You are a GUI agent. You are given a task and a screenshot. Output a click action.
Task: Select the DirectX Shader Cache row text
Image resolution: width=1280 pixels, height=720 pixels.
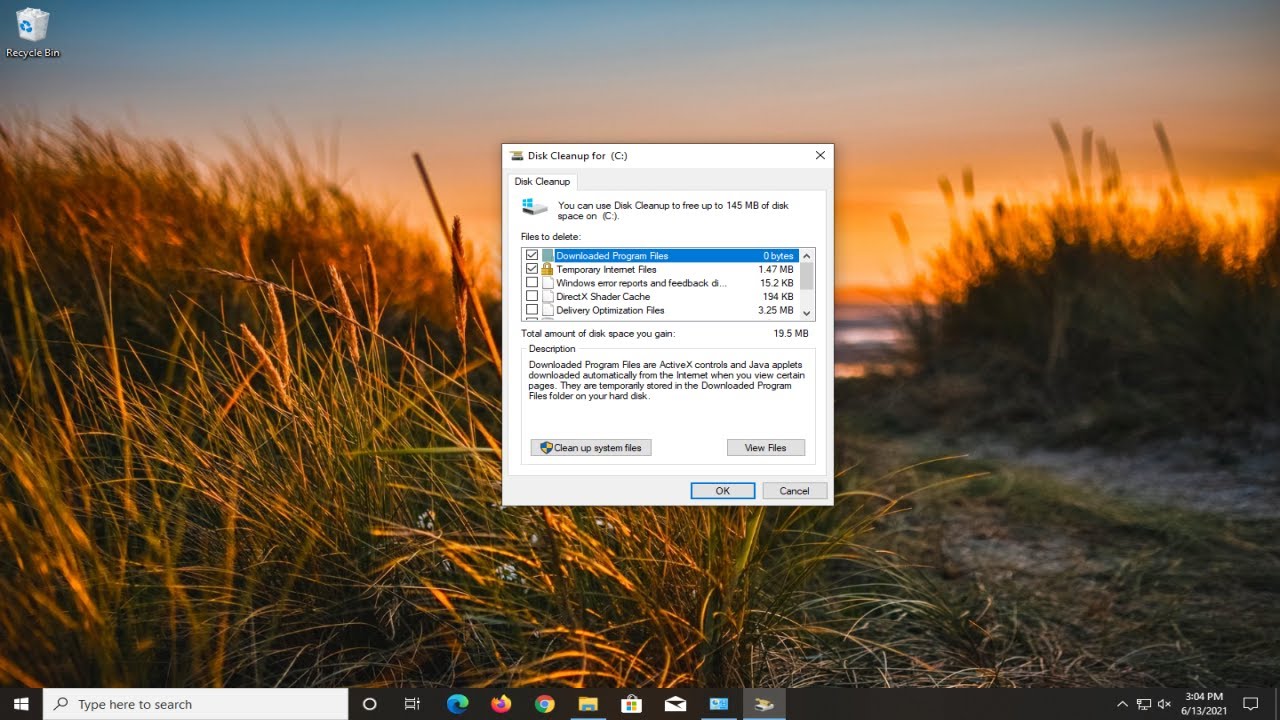[603, 297]
